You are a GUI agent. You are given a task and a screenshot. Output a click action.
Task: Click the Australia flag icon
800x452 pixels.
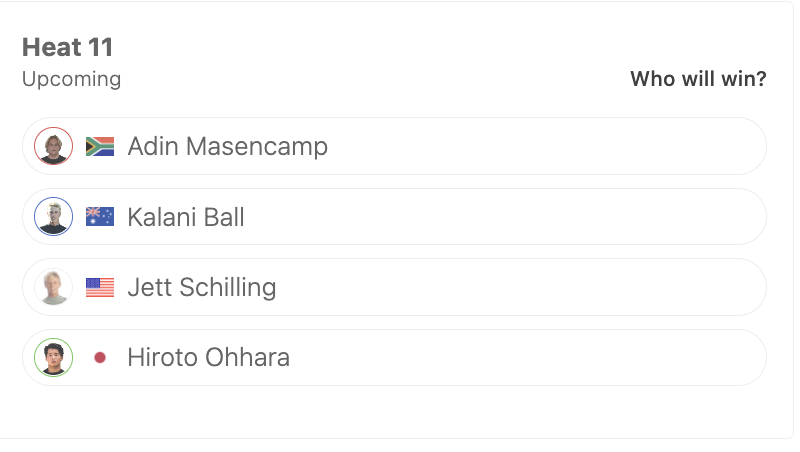(x=100, y=217)
